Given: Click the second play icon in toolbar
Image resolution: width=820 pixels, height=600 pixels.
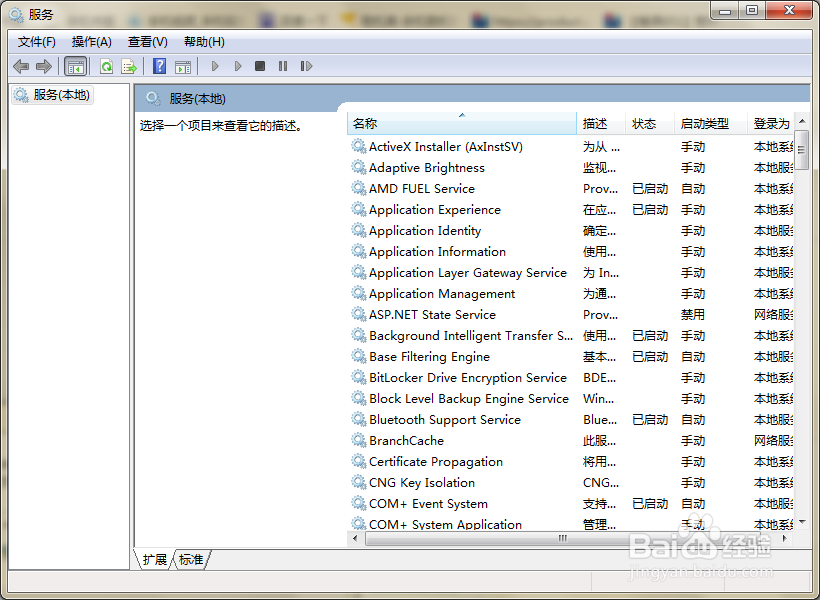Looking at the screenshot, I should (x=238, y=66).
